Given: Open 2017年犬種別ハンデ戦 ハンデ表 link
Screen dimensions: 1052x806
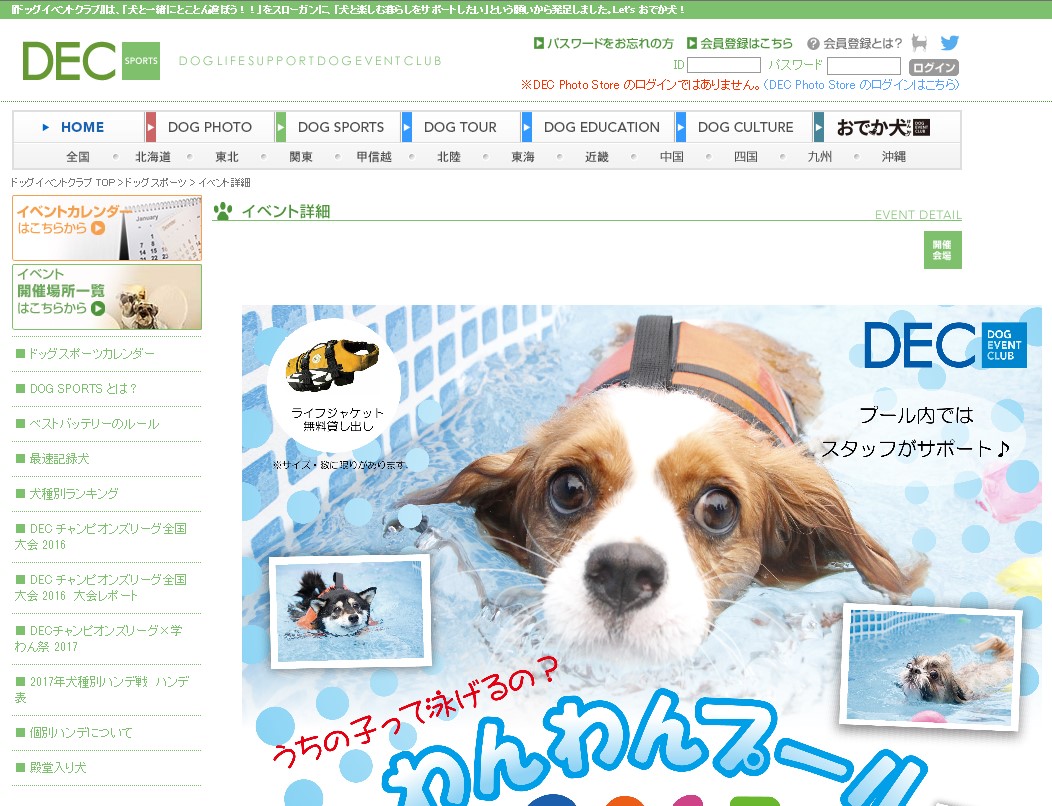Looking at the screenshot, I should point(102,689).
